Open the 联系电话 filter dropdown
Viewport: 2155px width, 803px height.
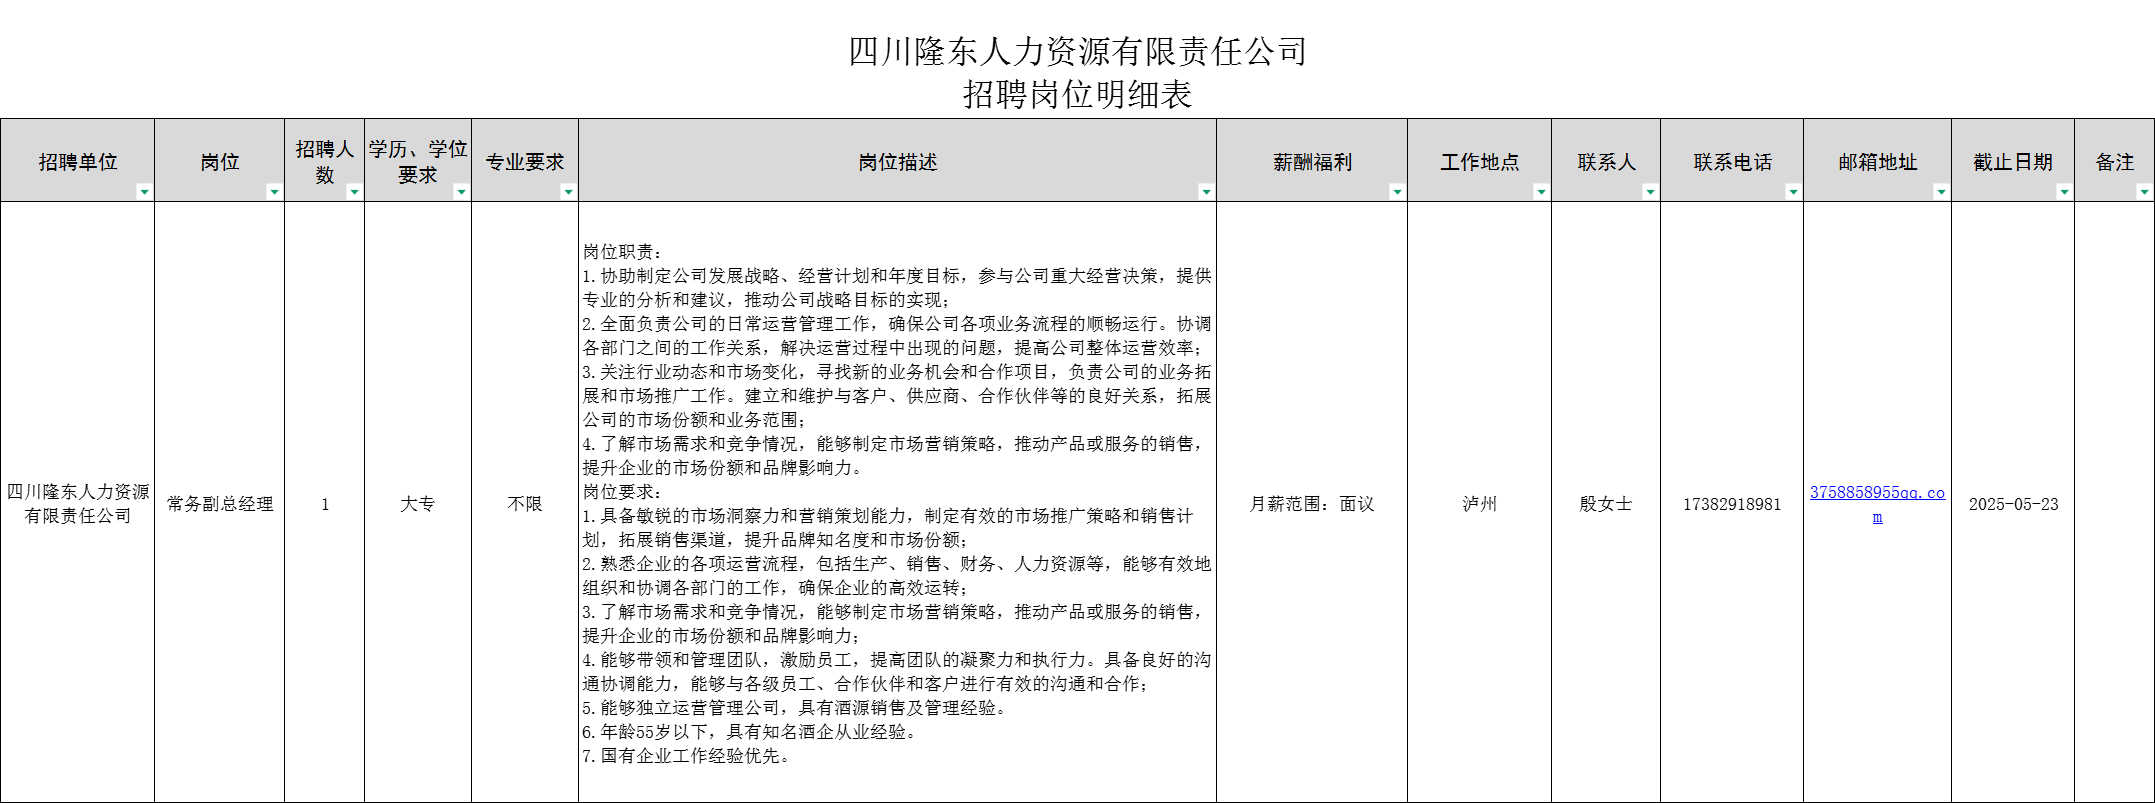[x=1793, y=192]
